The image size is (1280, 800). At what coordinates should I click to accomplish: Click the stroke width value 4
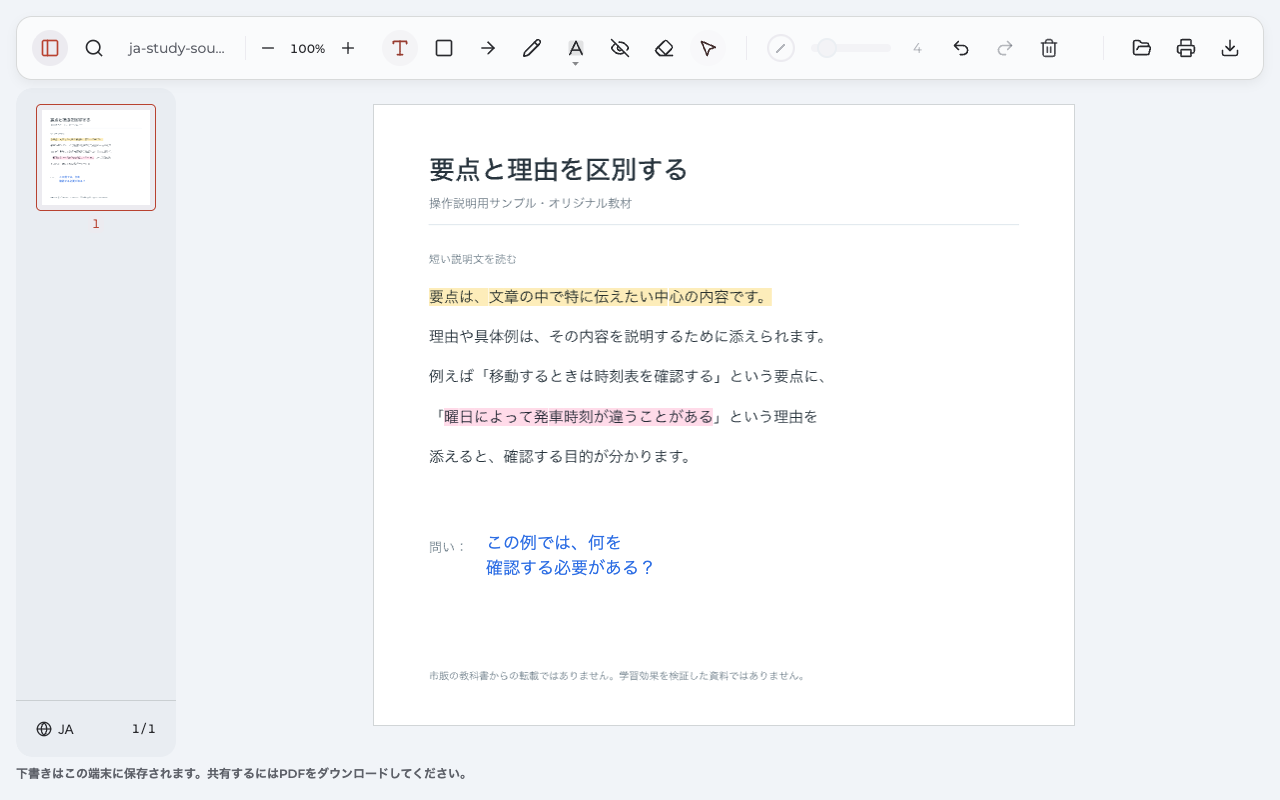click(x=917, y=48)
